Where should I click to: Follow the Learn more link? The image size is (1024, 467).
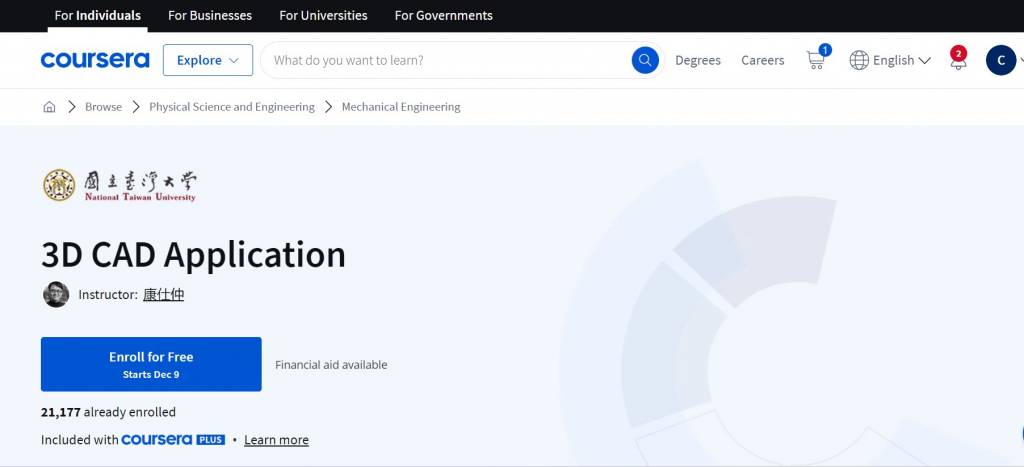pos(276,440)
